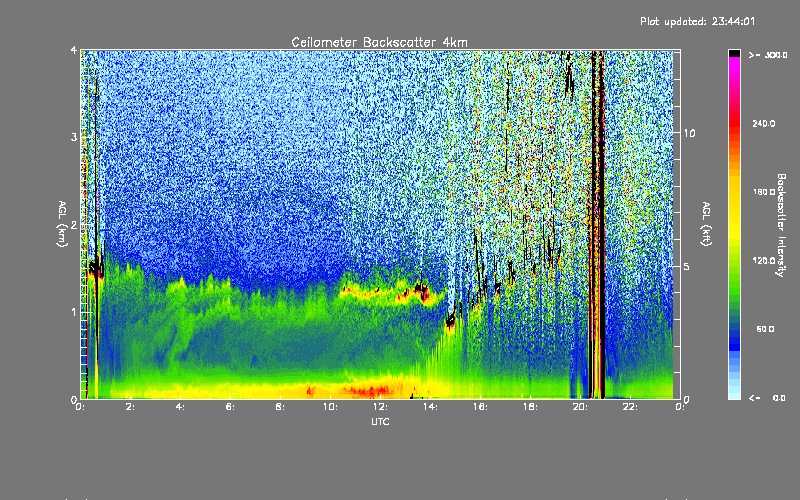Screen dimensions: 800x500
Task: Click the "Ceilometer Backscatter 4km" plot title
Action: [x=379, y=42]
